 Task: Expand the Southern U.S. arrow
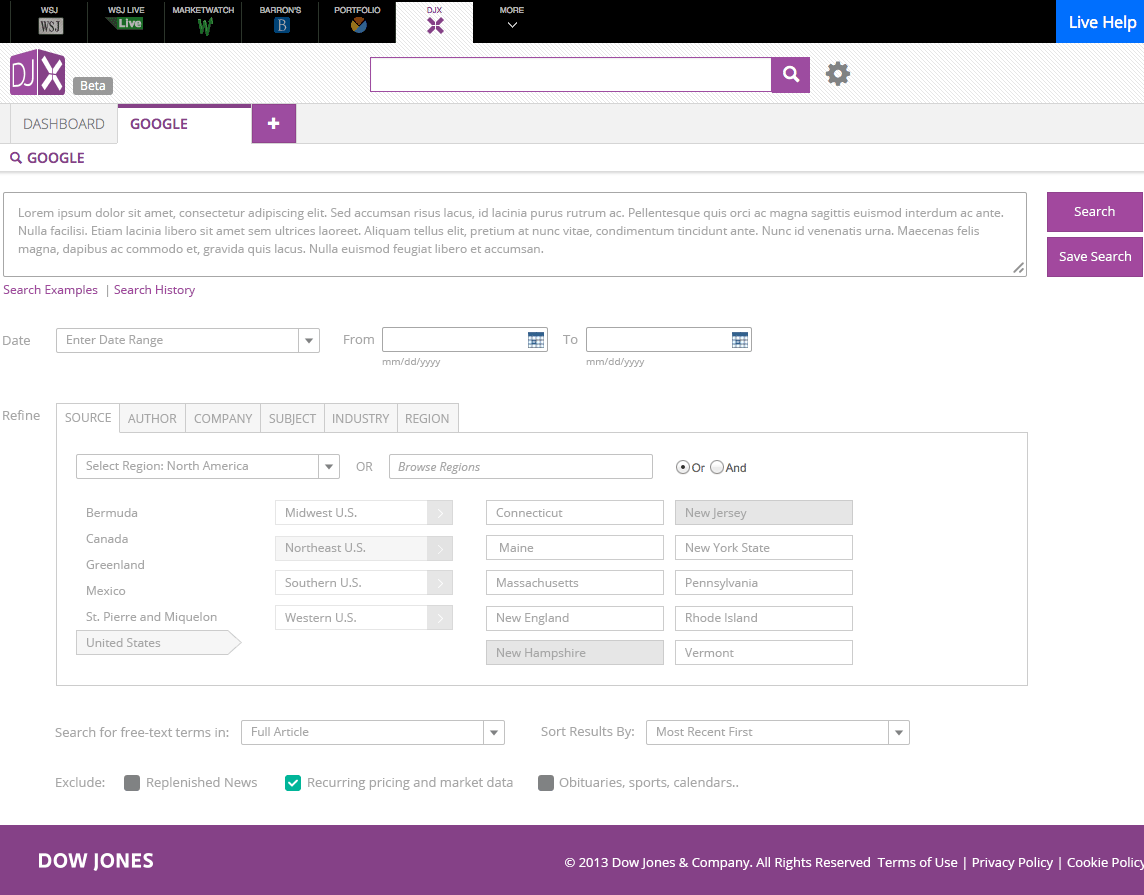pyautogui.click(x=440, y=583)
